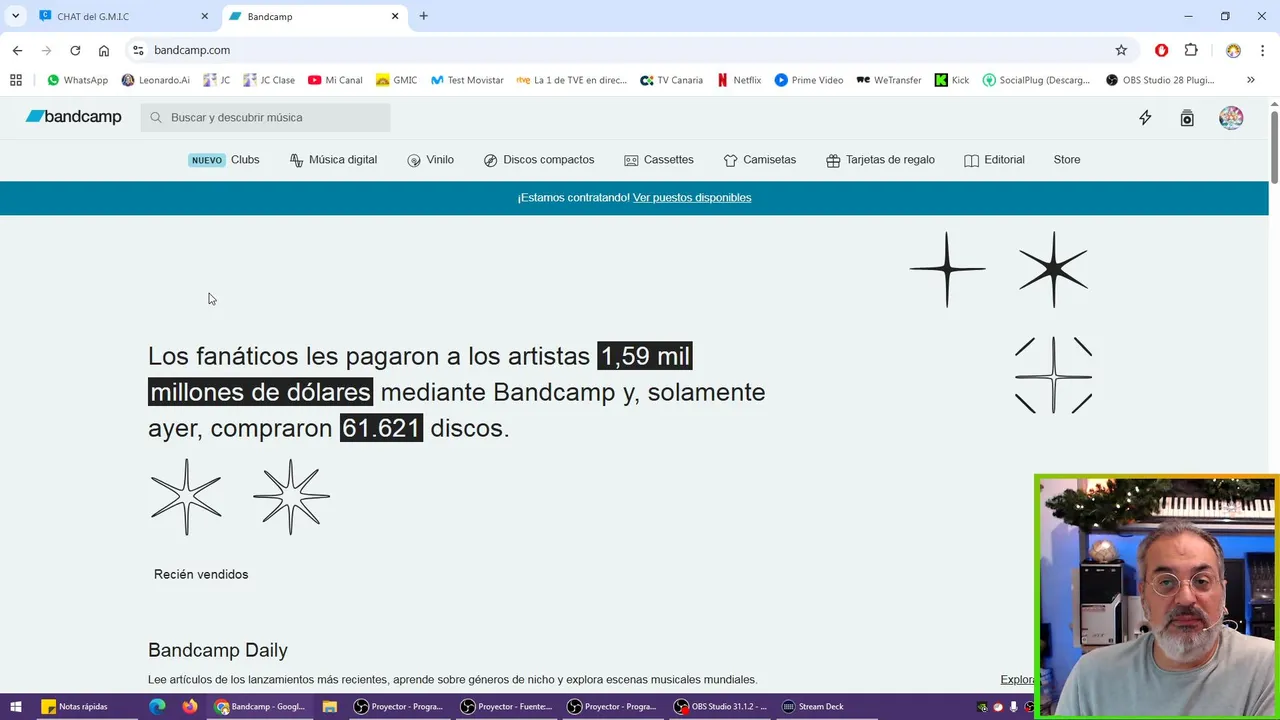Click the bandcamp.com address bar
Screen dimensions: 1280x720
(x=630, y=50)
